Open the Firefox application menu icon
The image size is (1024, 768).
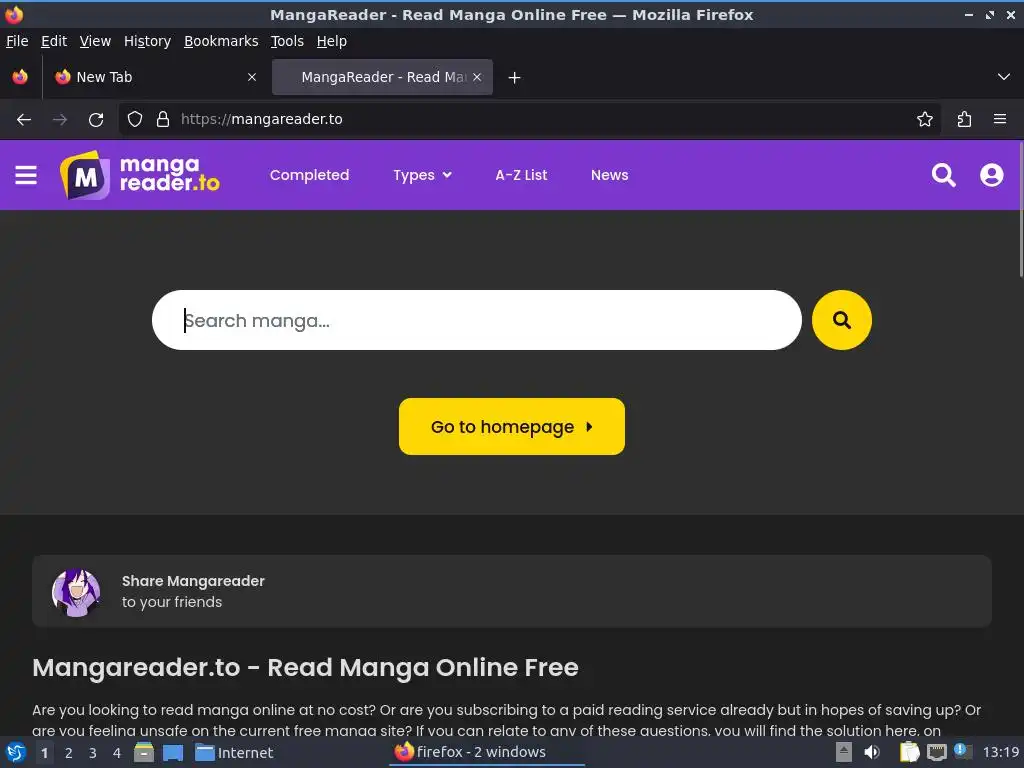pos(1000,120)
